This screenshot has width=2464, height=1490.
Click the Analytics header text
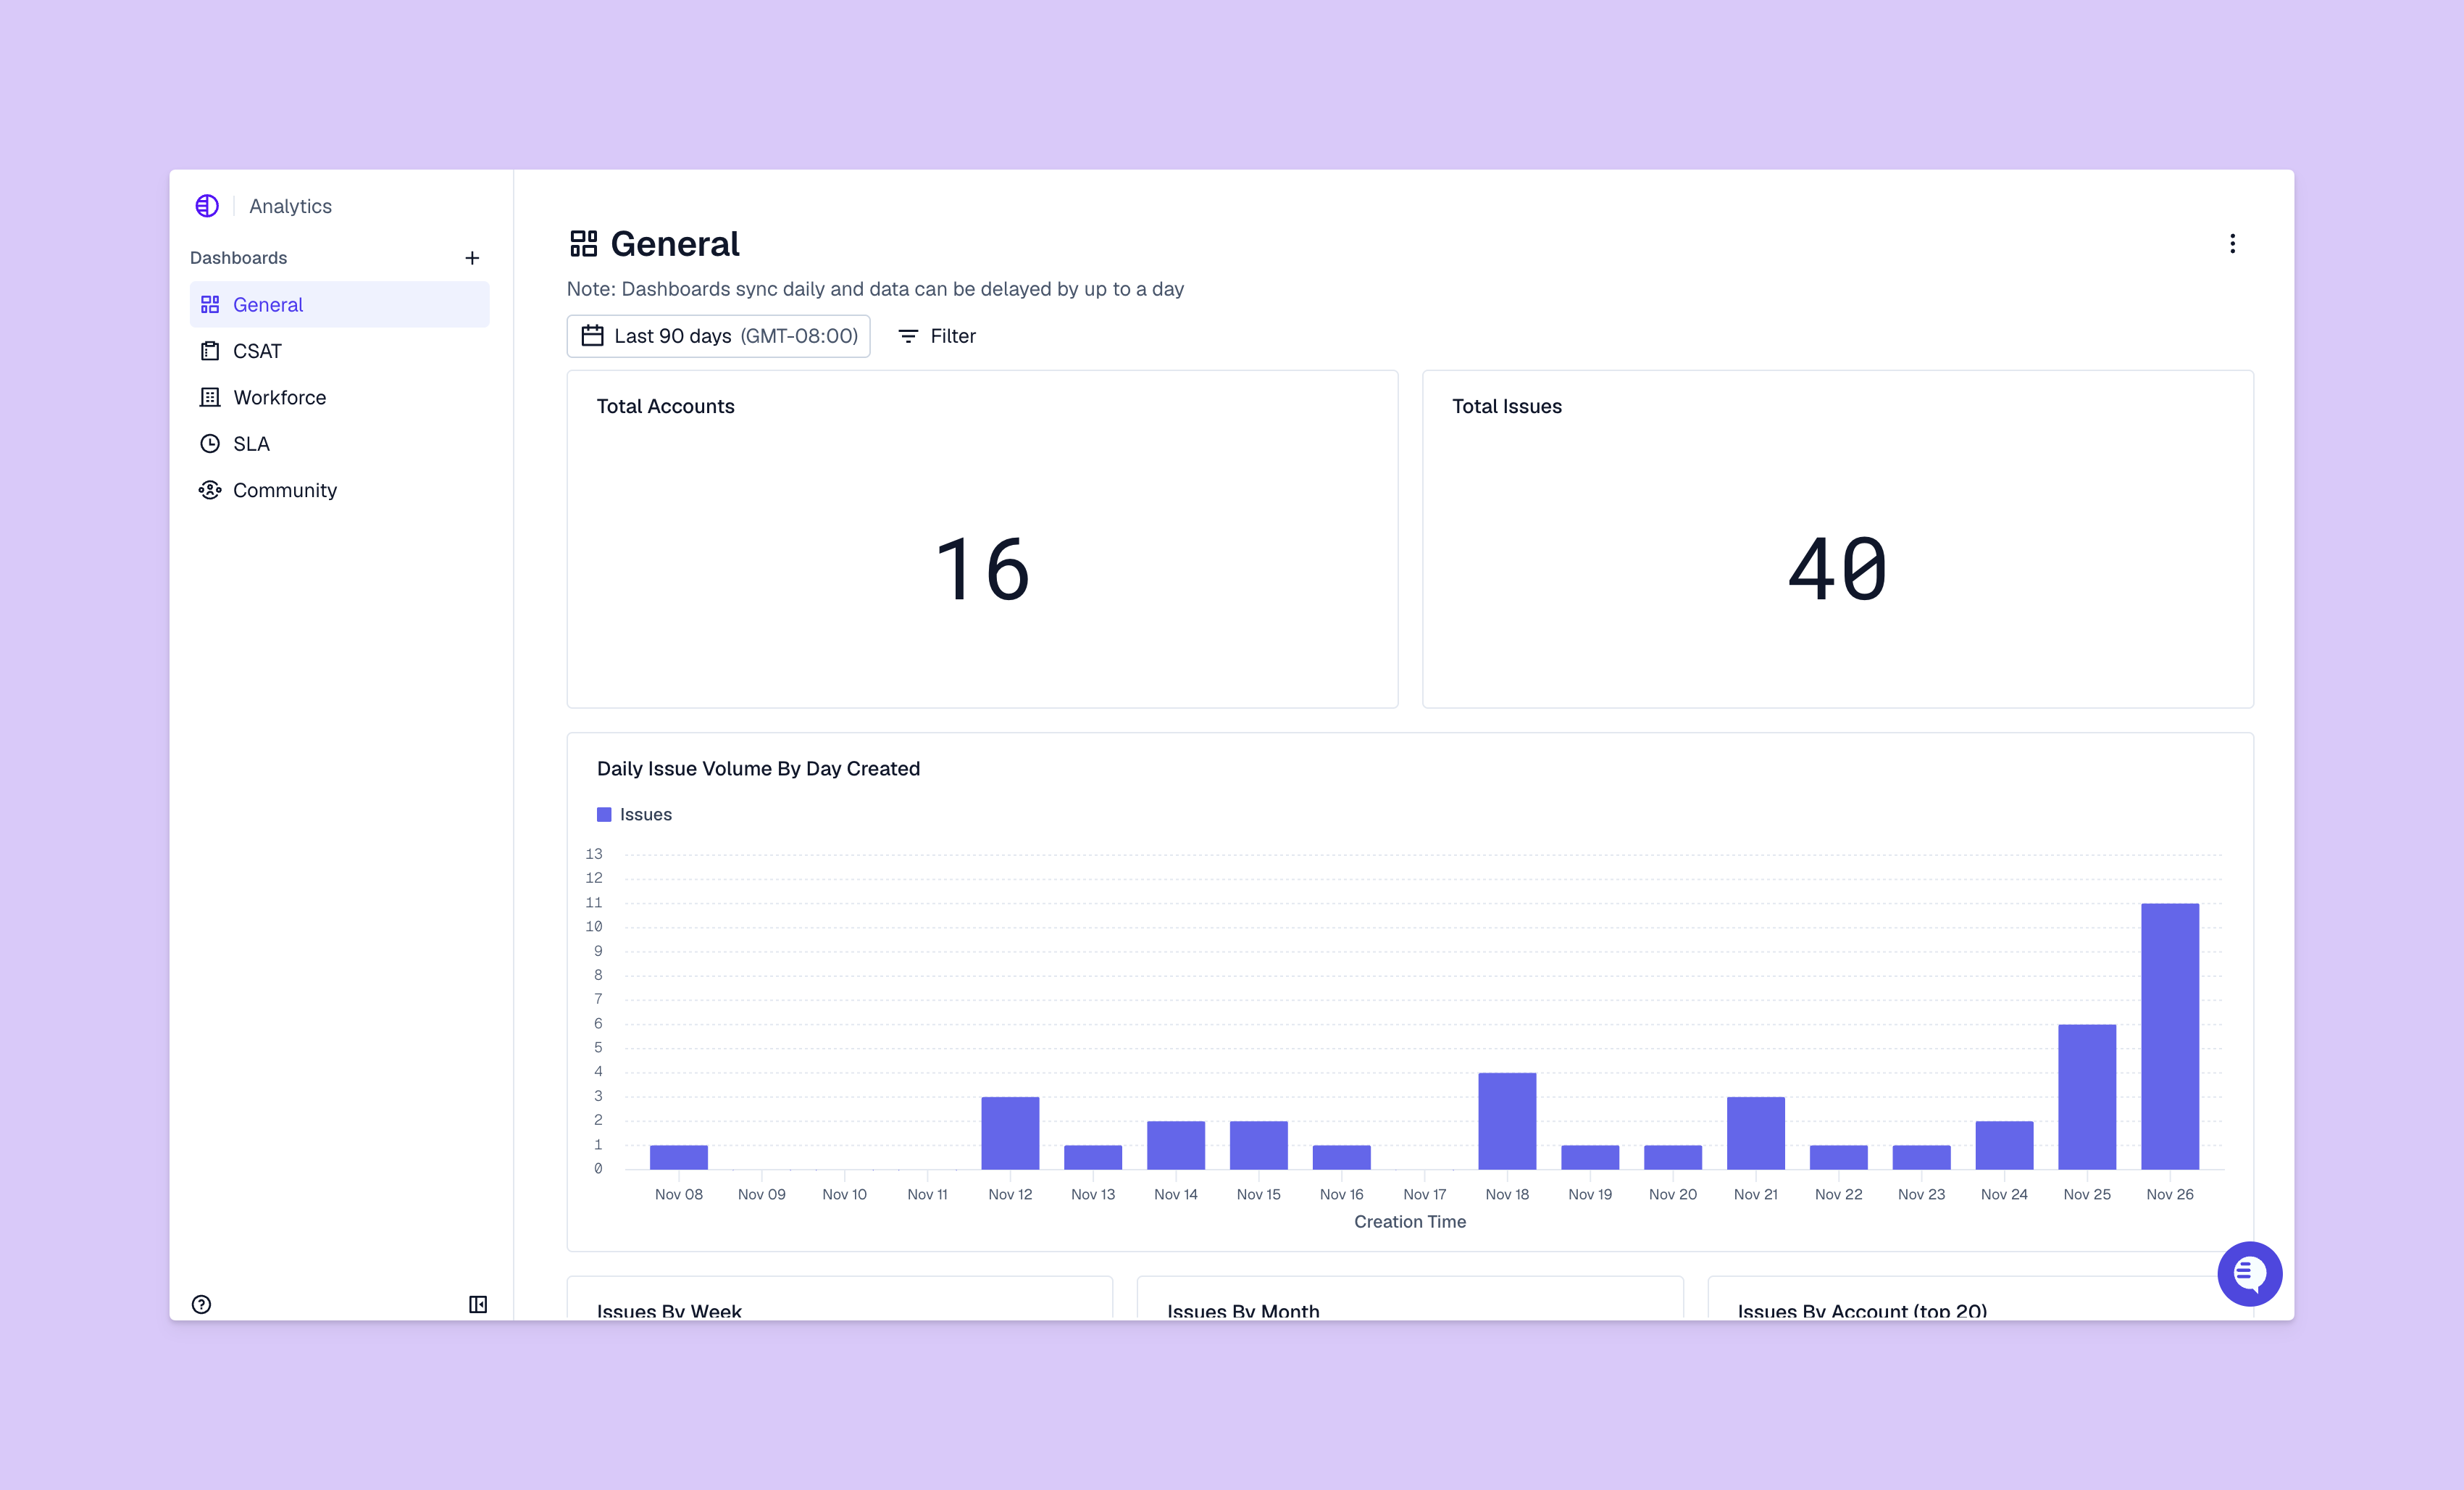click(290, 206)
